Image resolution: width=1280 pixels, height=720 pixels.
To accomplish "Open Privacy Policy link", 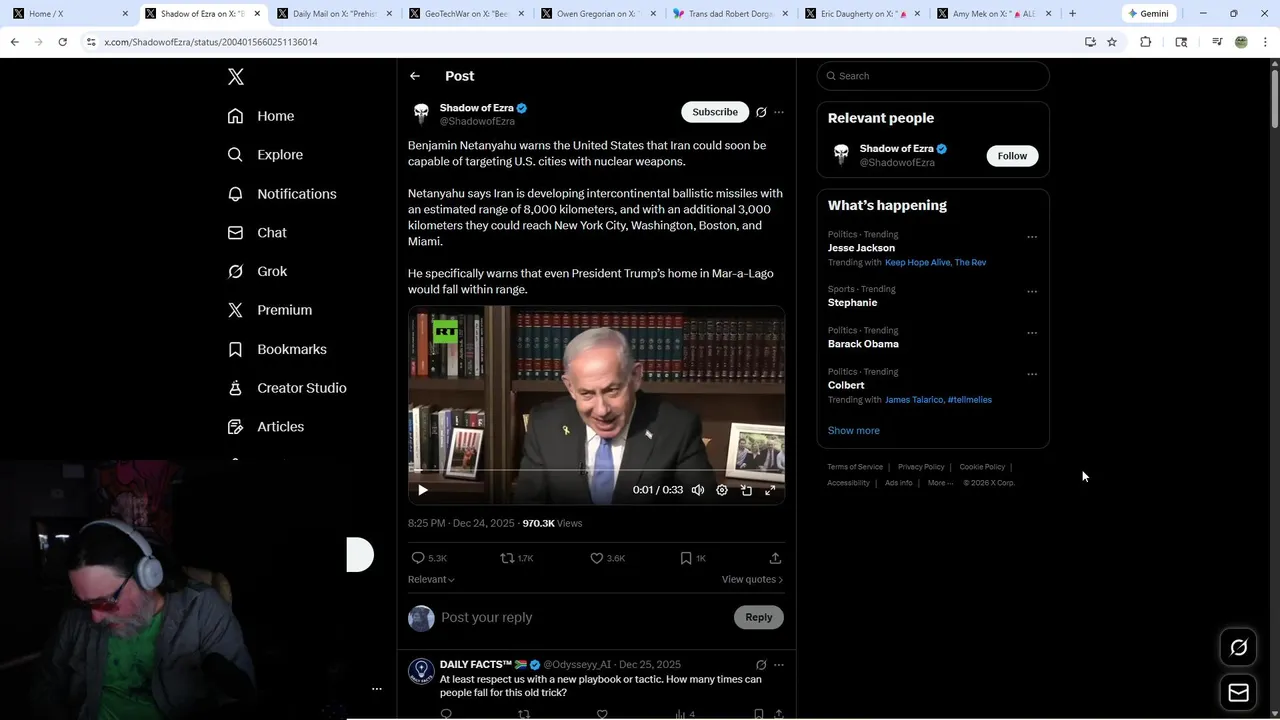I will [x=921, y=467].
